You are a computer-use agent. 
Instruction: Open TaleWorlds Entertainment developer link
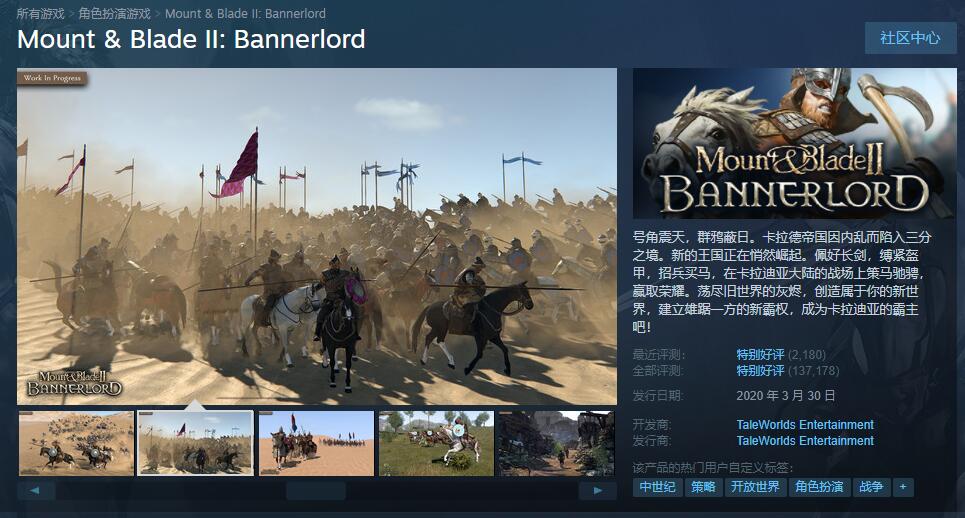805,424
